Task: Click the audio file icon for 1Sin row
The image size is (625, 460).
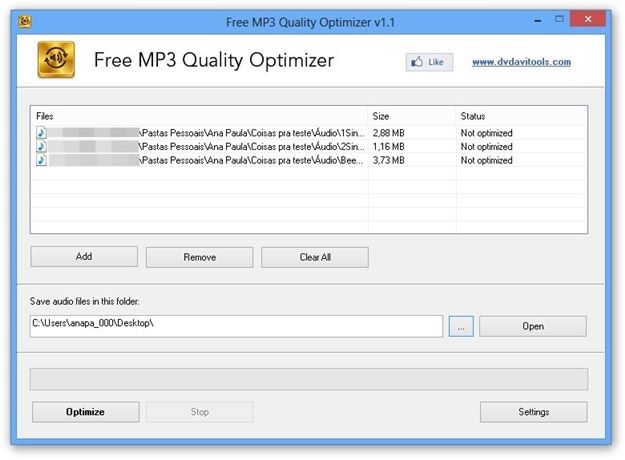Action: pos(41,132)
